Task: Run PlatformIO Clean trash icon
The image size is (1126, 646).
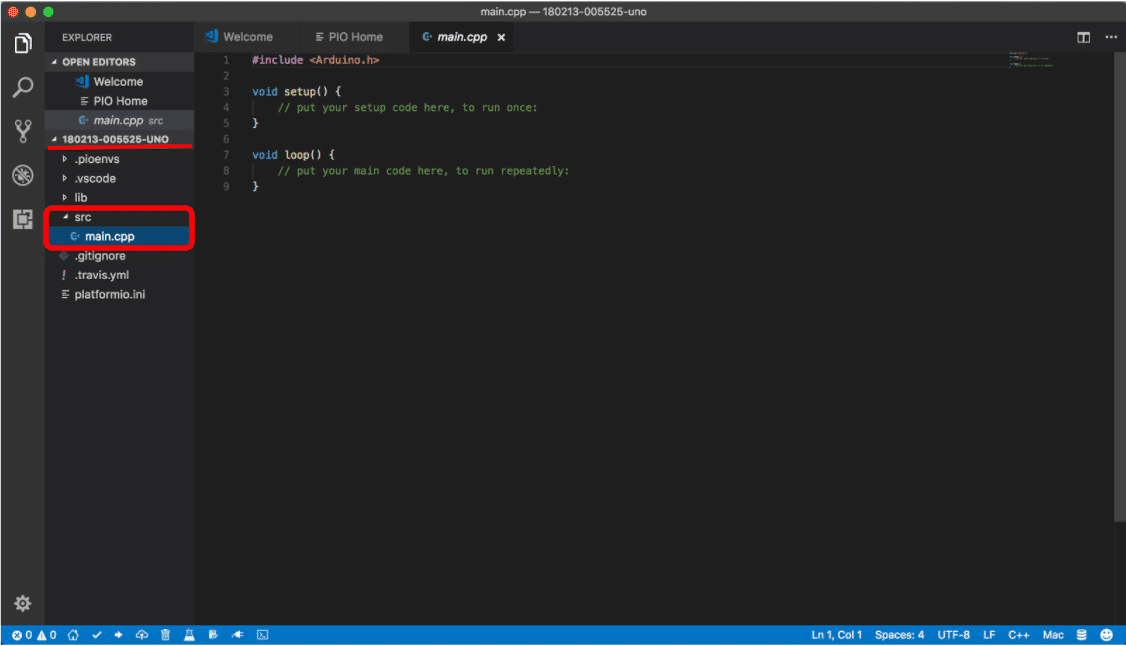Action: pos(165,635)
